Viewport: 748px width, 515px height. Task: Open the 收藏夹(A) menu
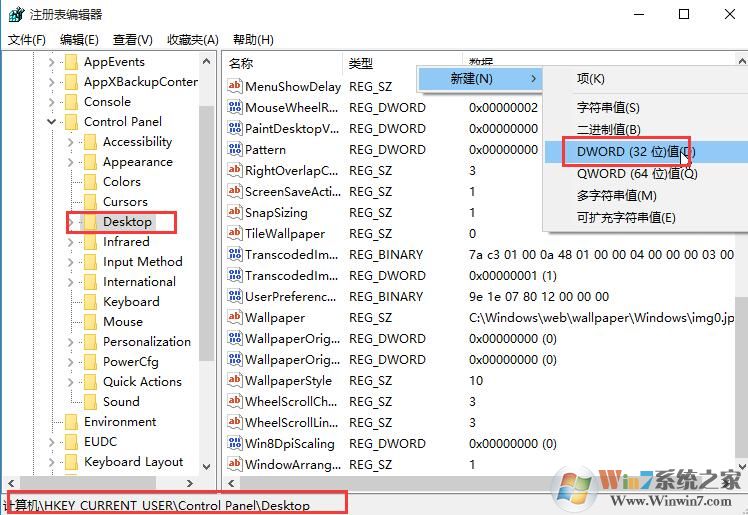click(193, 40)
